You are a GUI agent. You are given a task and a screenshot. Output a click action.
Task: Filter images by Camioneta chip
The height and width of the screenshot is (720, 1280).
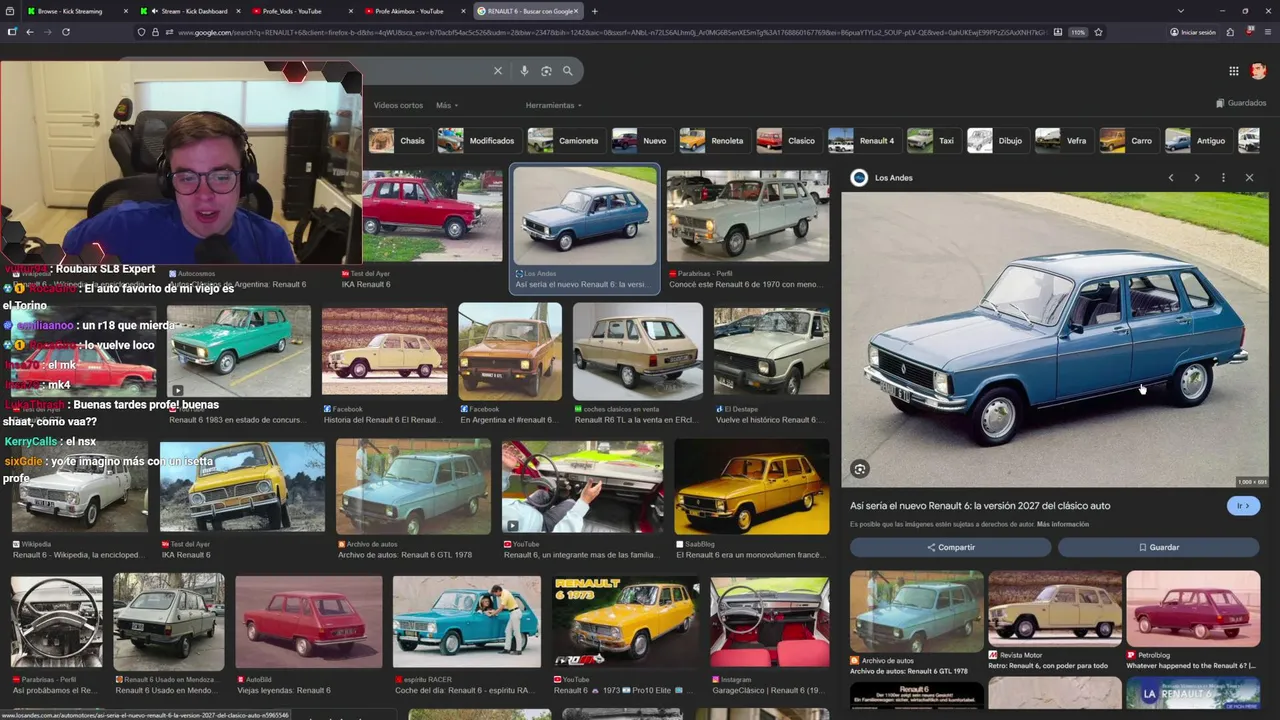tap(564, 141)
